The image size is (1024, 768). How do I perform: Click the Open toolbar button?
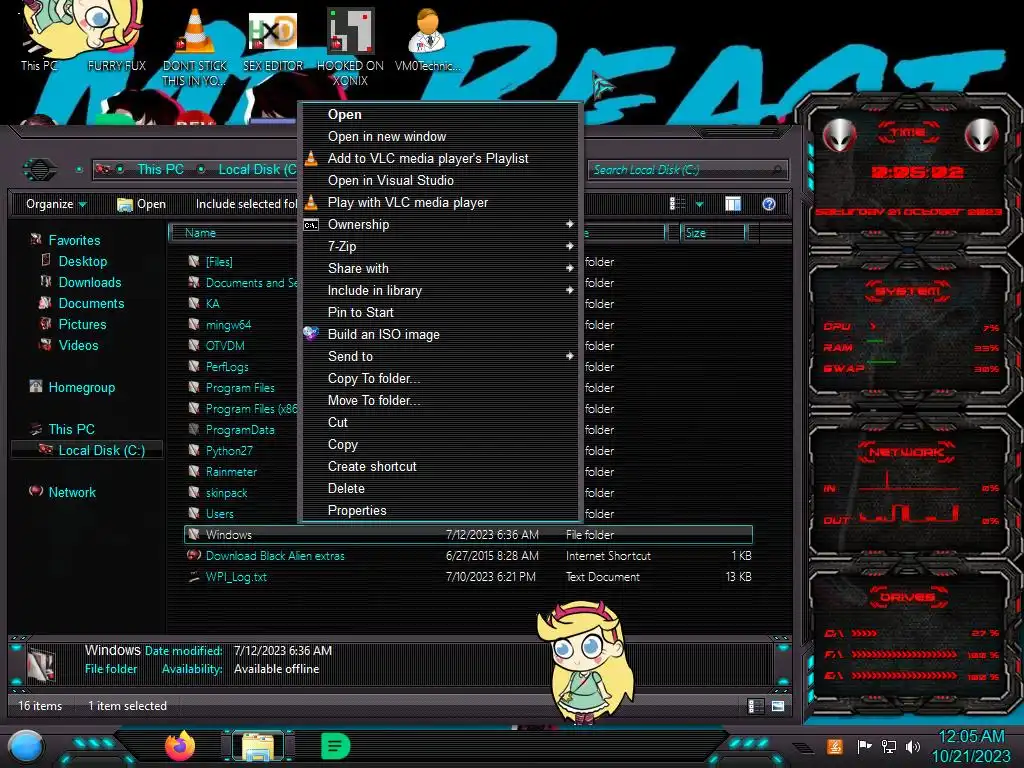[141, 204]
